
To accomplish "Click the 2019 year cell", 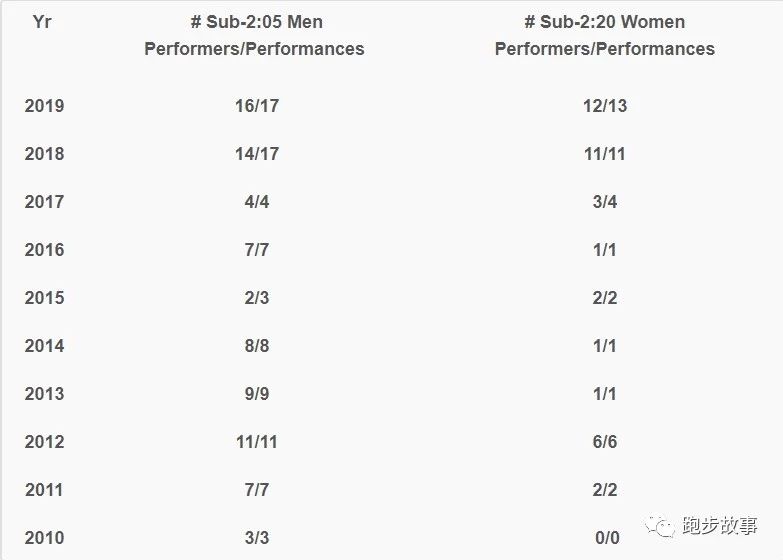I will tap(44, 105).
